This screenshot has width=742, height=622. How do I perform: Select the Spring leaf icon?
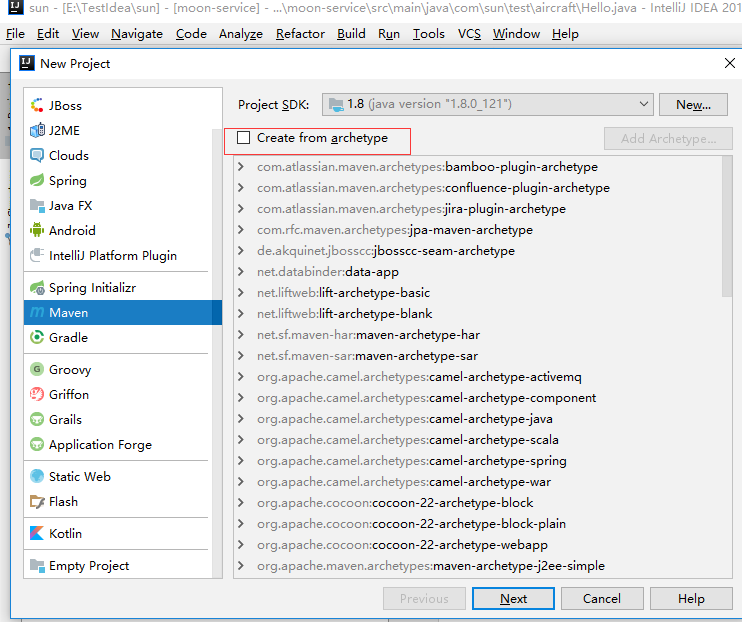coord(37,180)
